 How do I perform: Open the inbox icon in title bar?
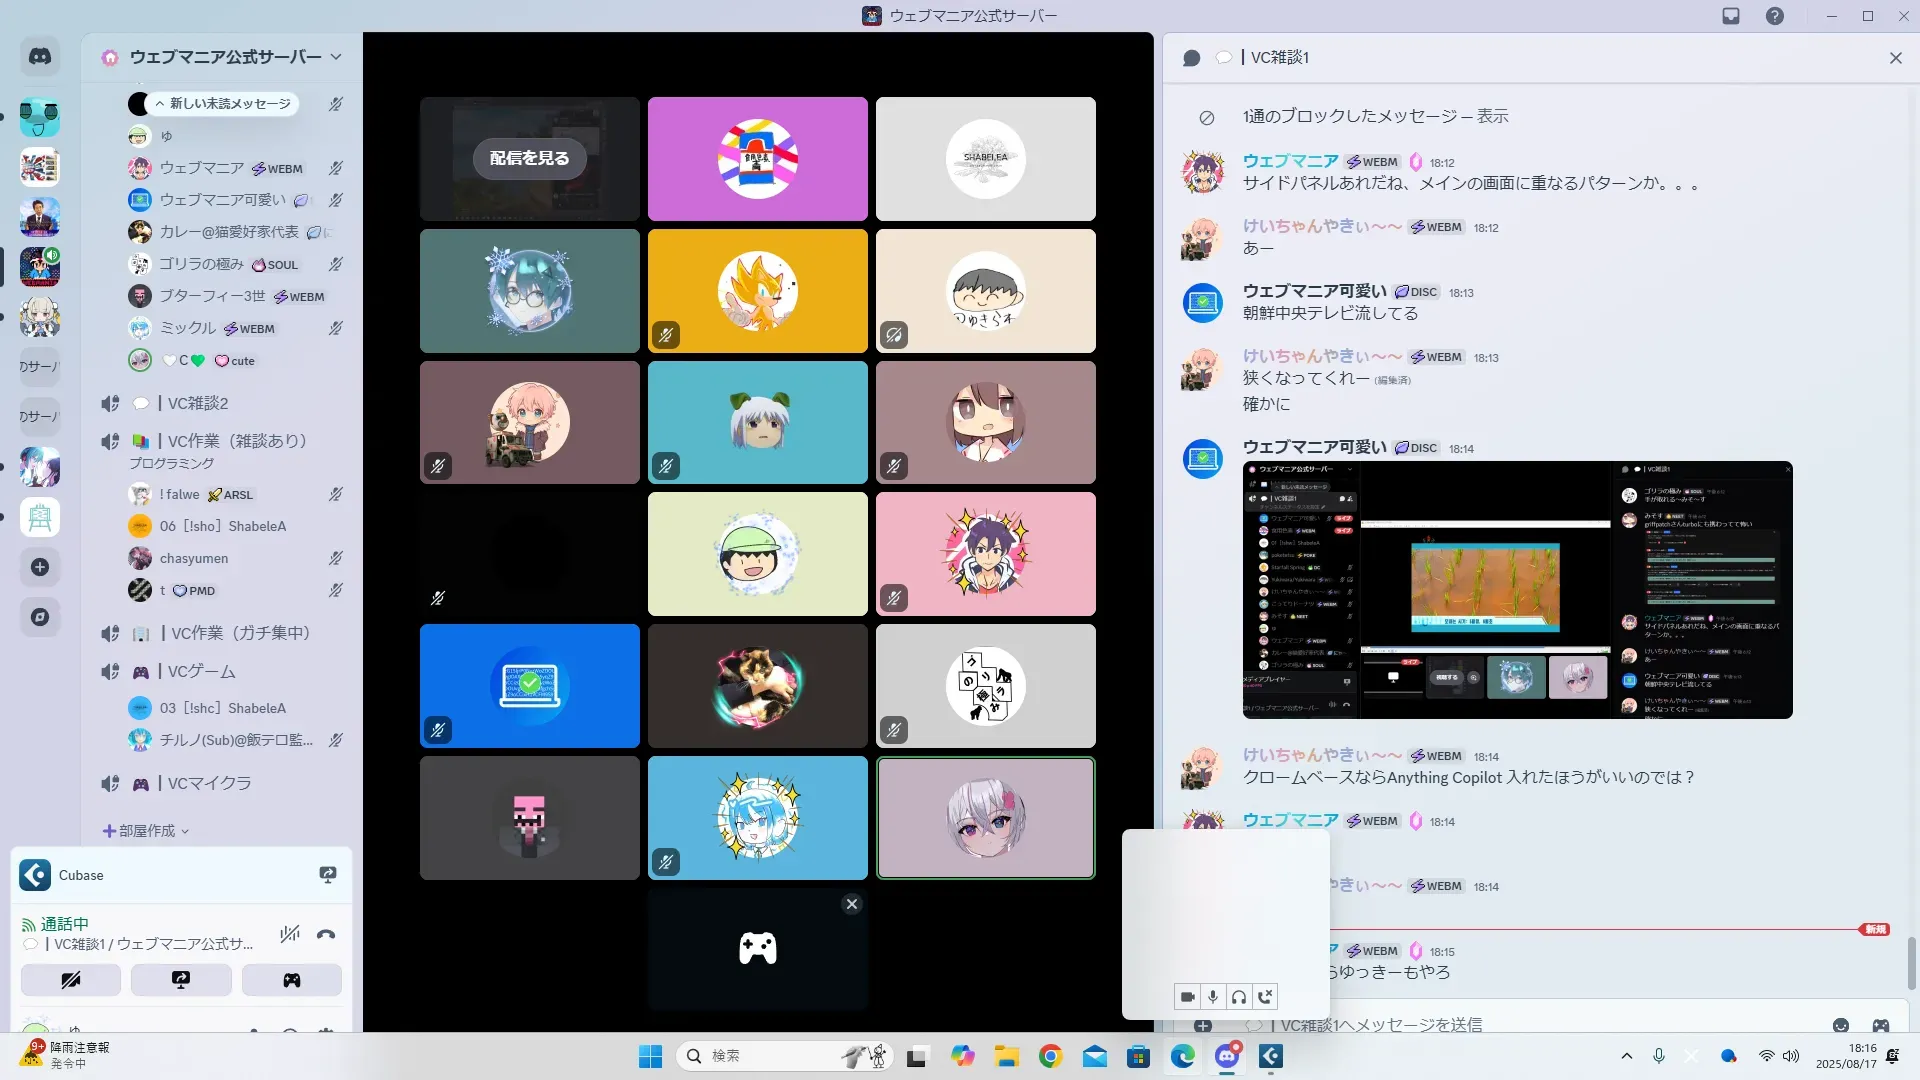[x=1731, y=16]
